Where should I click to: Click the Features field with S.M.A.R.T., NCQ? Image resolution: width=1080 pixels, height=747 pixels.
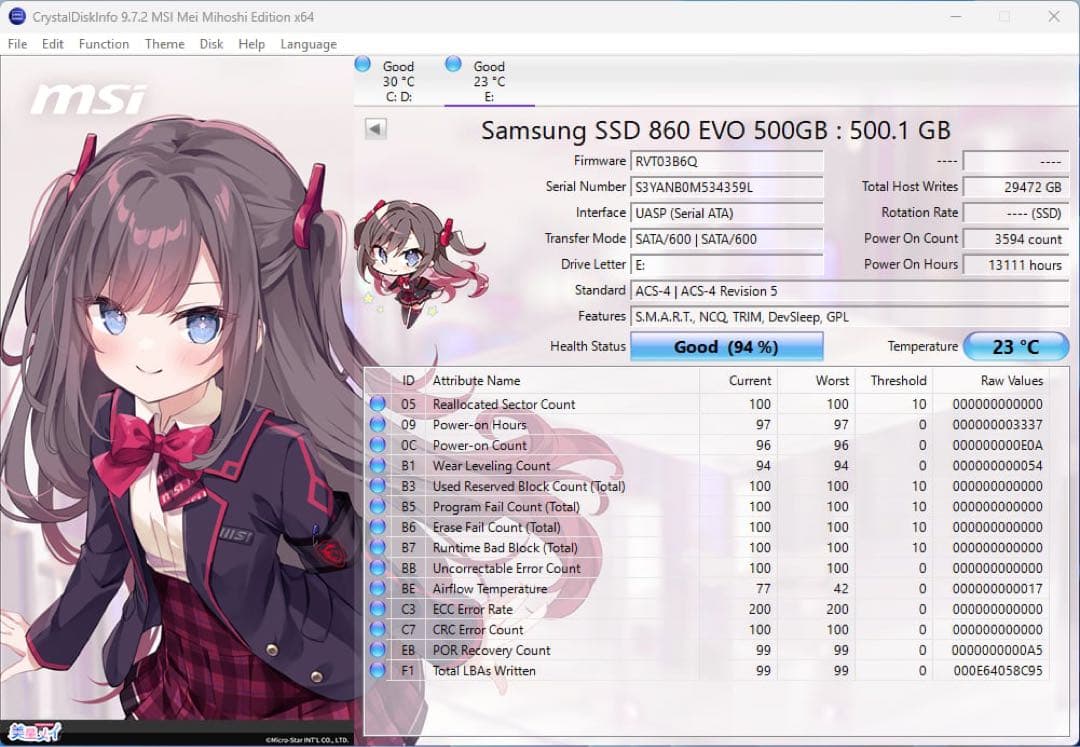pos(850,317)
